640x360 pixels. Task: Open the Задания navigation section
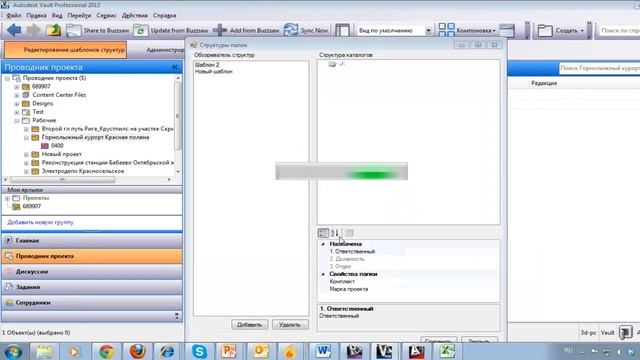[92, 287]
